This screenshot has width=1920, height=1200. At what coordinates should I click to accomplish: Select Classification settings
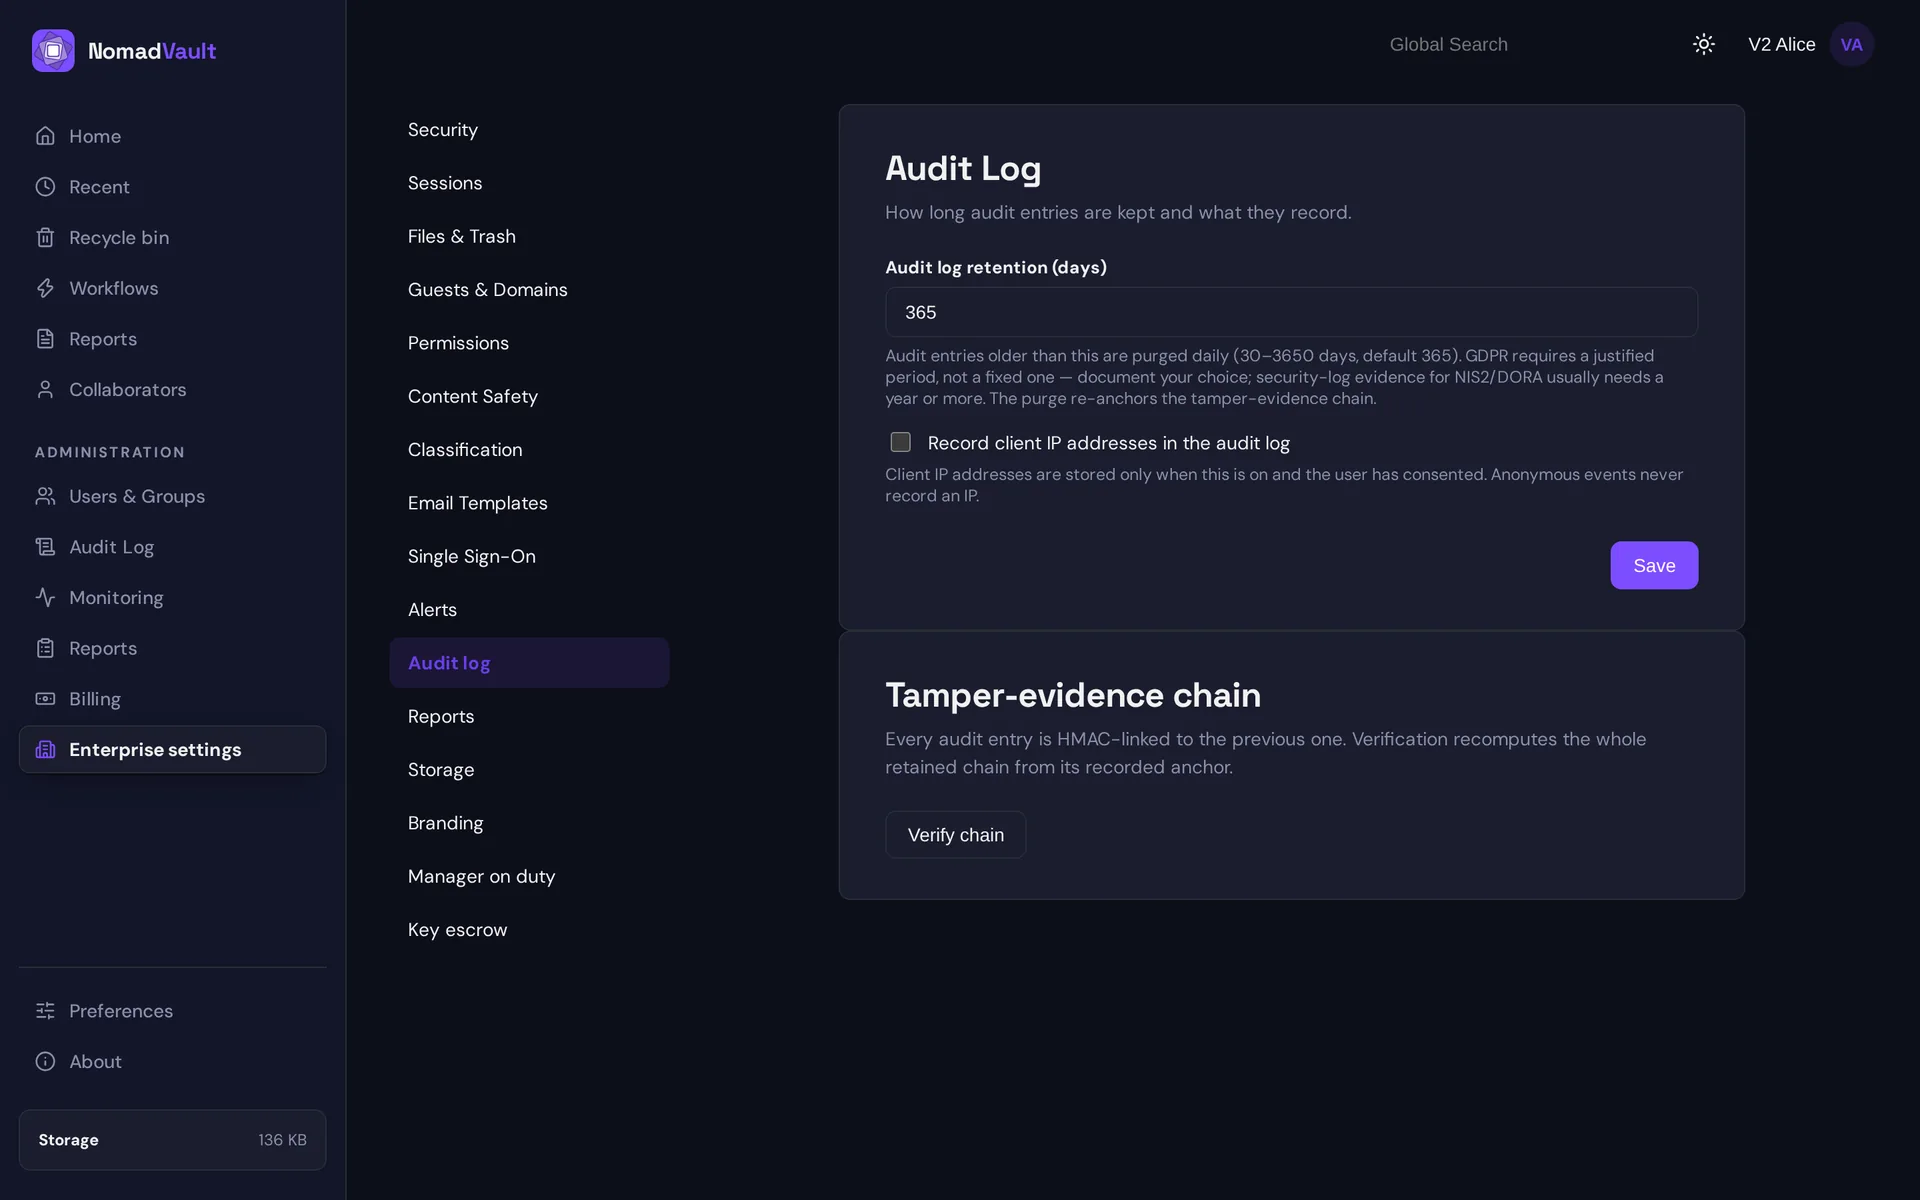click(529, 450)
